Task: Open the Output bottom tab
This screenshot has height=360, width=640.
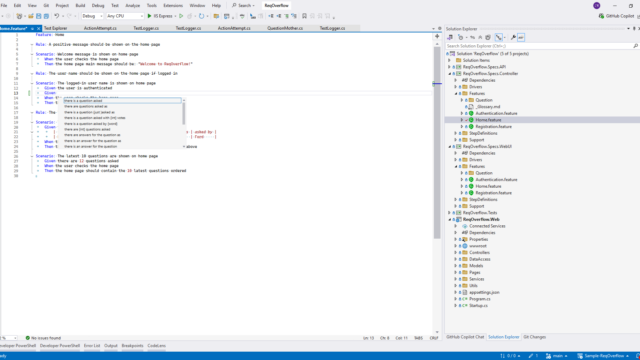Action: tap(111, 346)
